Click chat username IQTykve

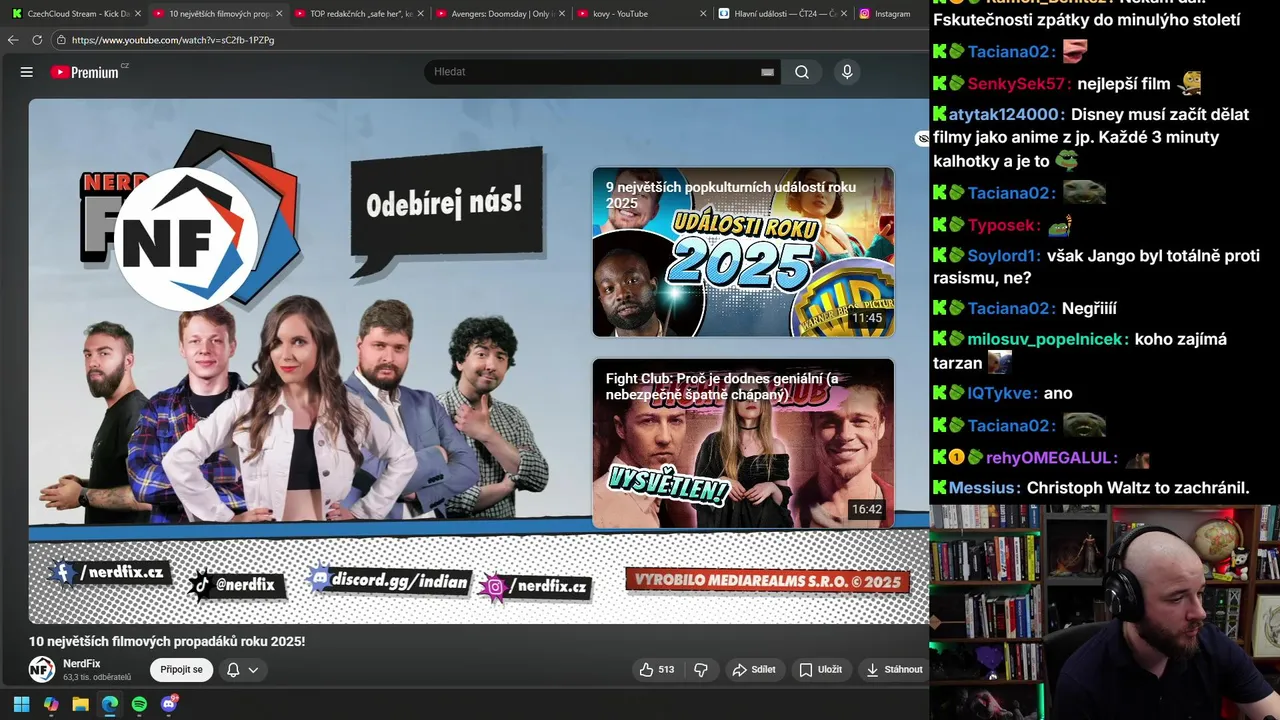pos(1003,394)
